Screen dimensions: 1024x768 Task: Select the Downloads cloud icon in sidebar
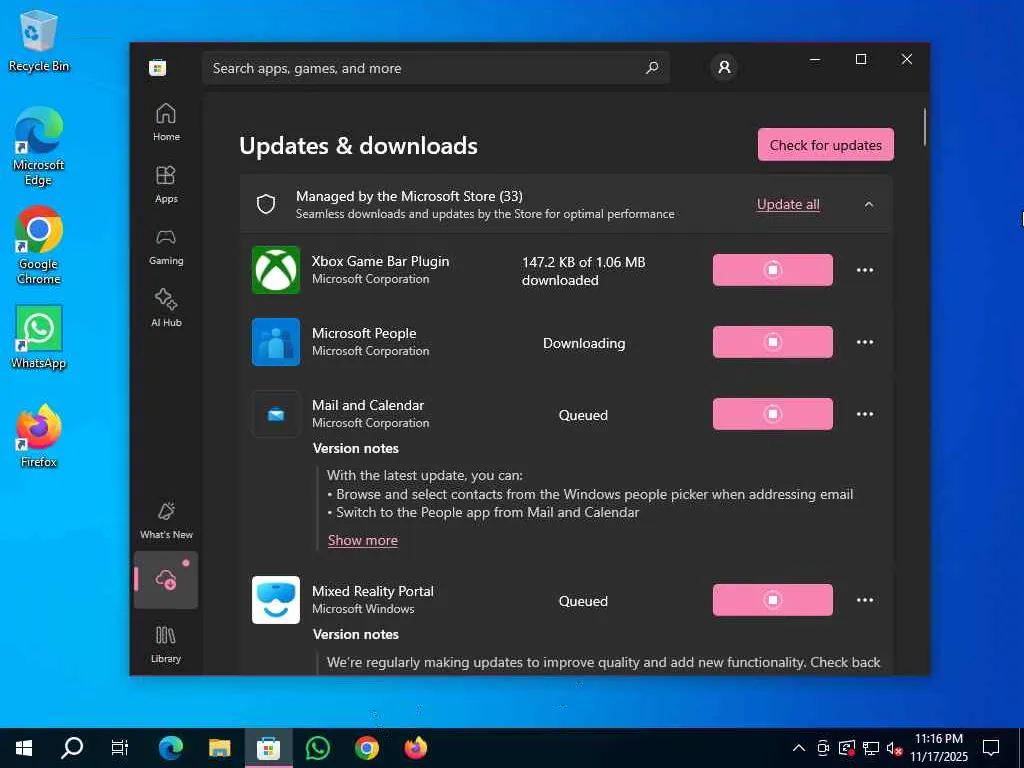(166, 579)
